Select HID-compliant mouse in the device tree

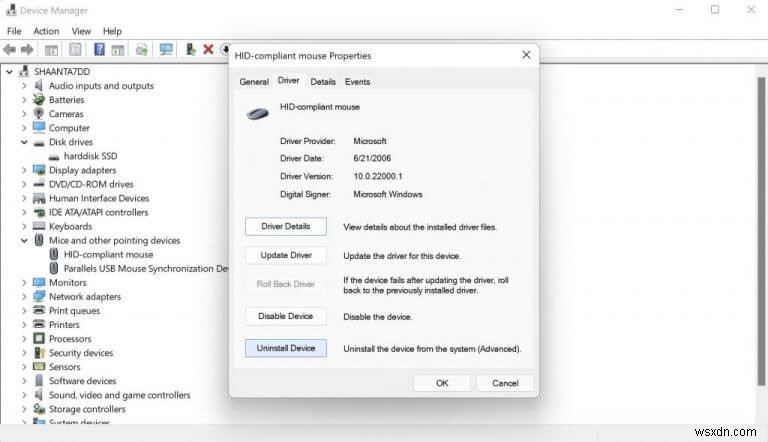pos(108,254)
